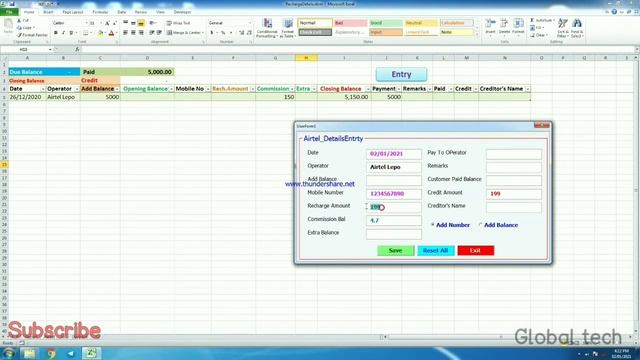Screen dimensions: 640x360
Task: Open the Fill Color picker
Action: tap(101, 33)
